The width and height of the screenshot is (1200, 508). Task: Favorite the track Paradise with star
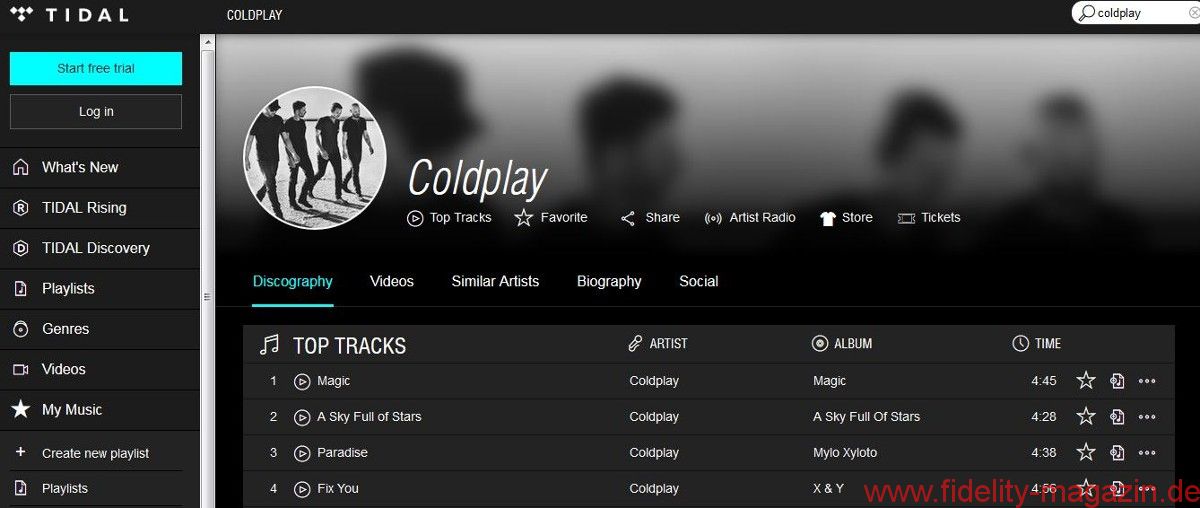pos(1086,452)
